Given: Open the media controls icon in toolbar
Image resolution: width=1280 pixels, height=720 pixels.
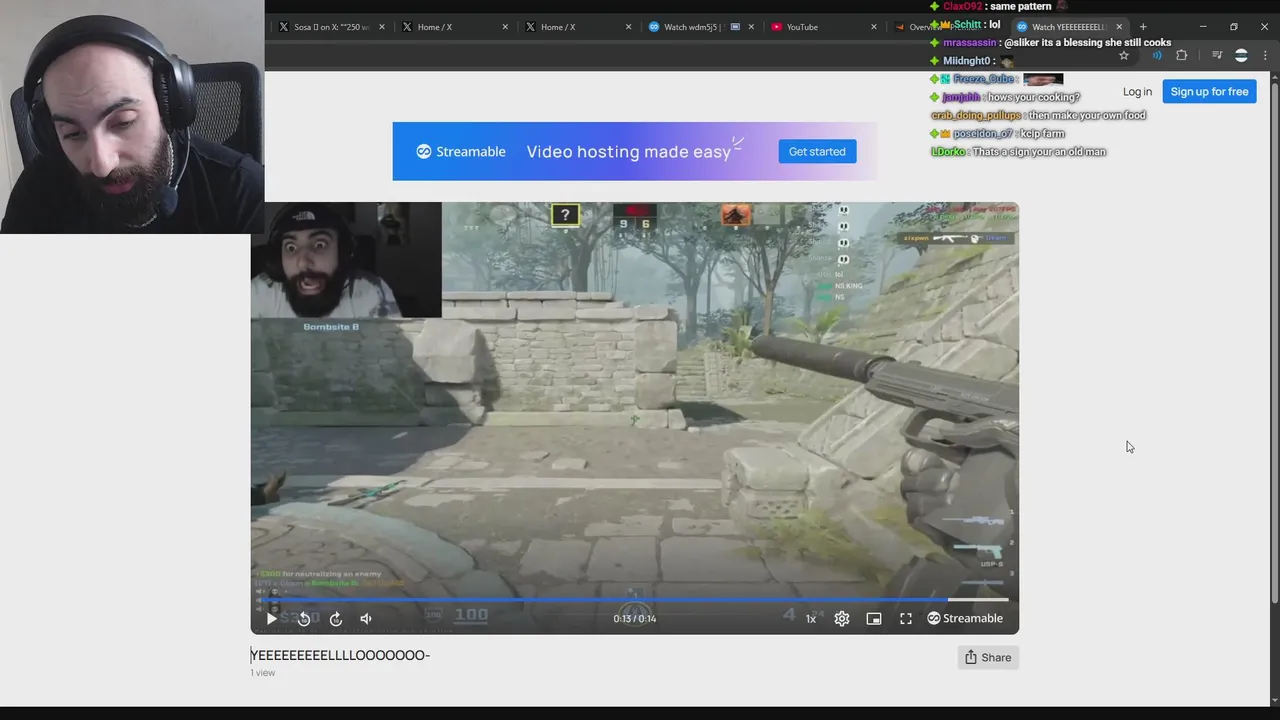Looking at the screenshot, I should tap(1217, 56).
